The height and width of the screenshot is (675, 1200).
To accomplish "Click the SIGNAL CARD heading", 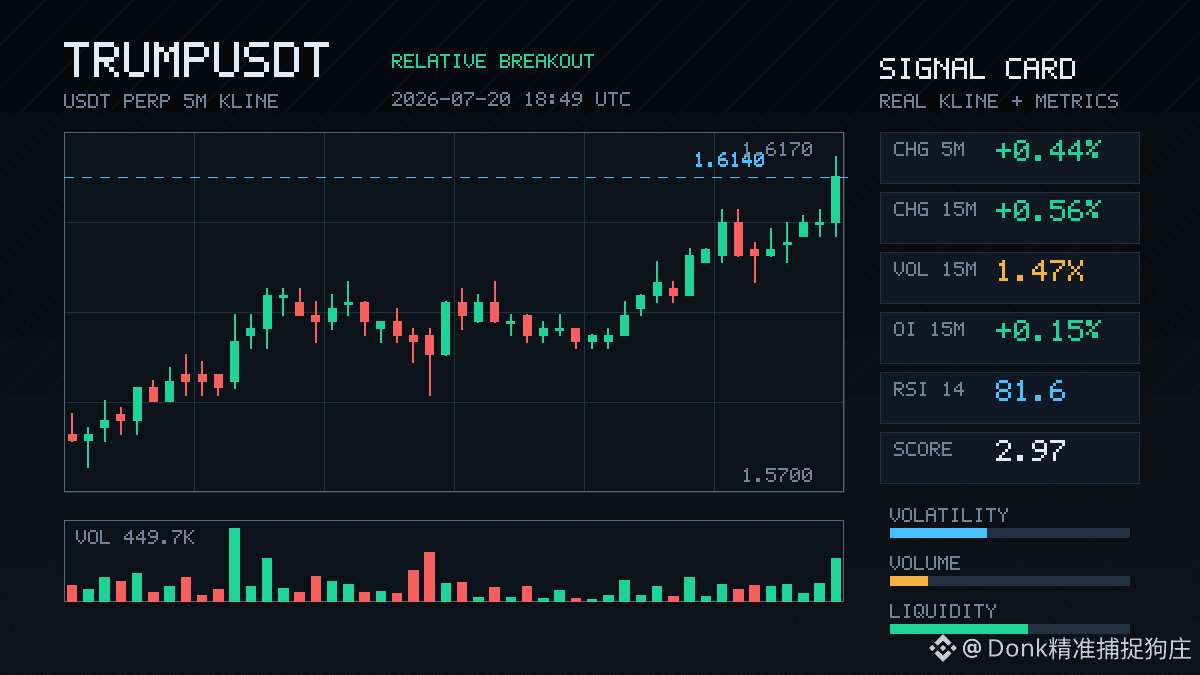I will pyautogui.click(x=977, y=69).
